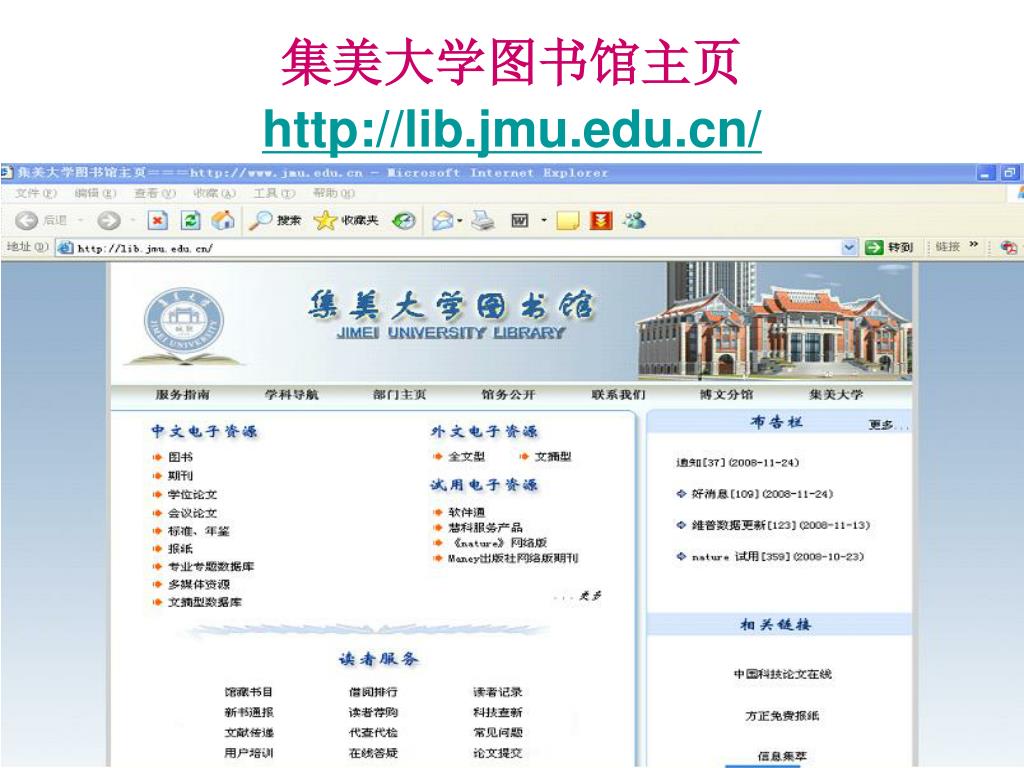
Task: Open 多媒体资源 link
Action: [x=199, y=584]
